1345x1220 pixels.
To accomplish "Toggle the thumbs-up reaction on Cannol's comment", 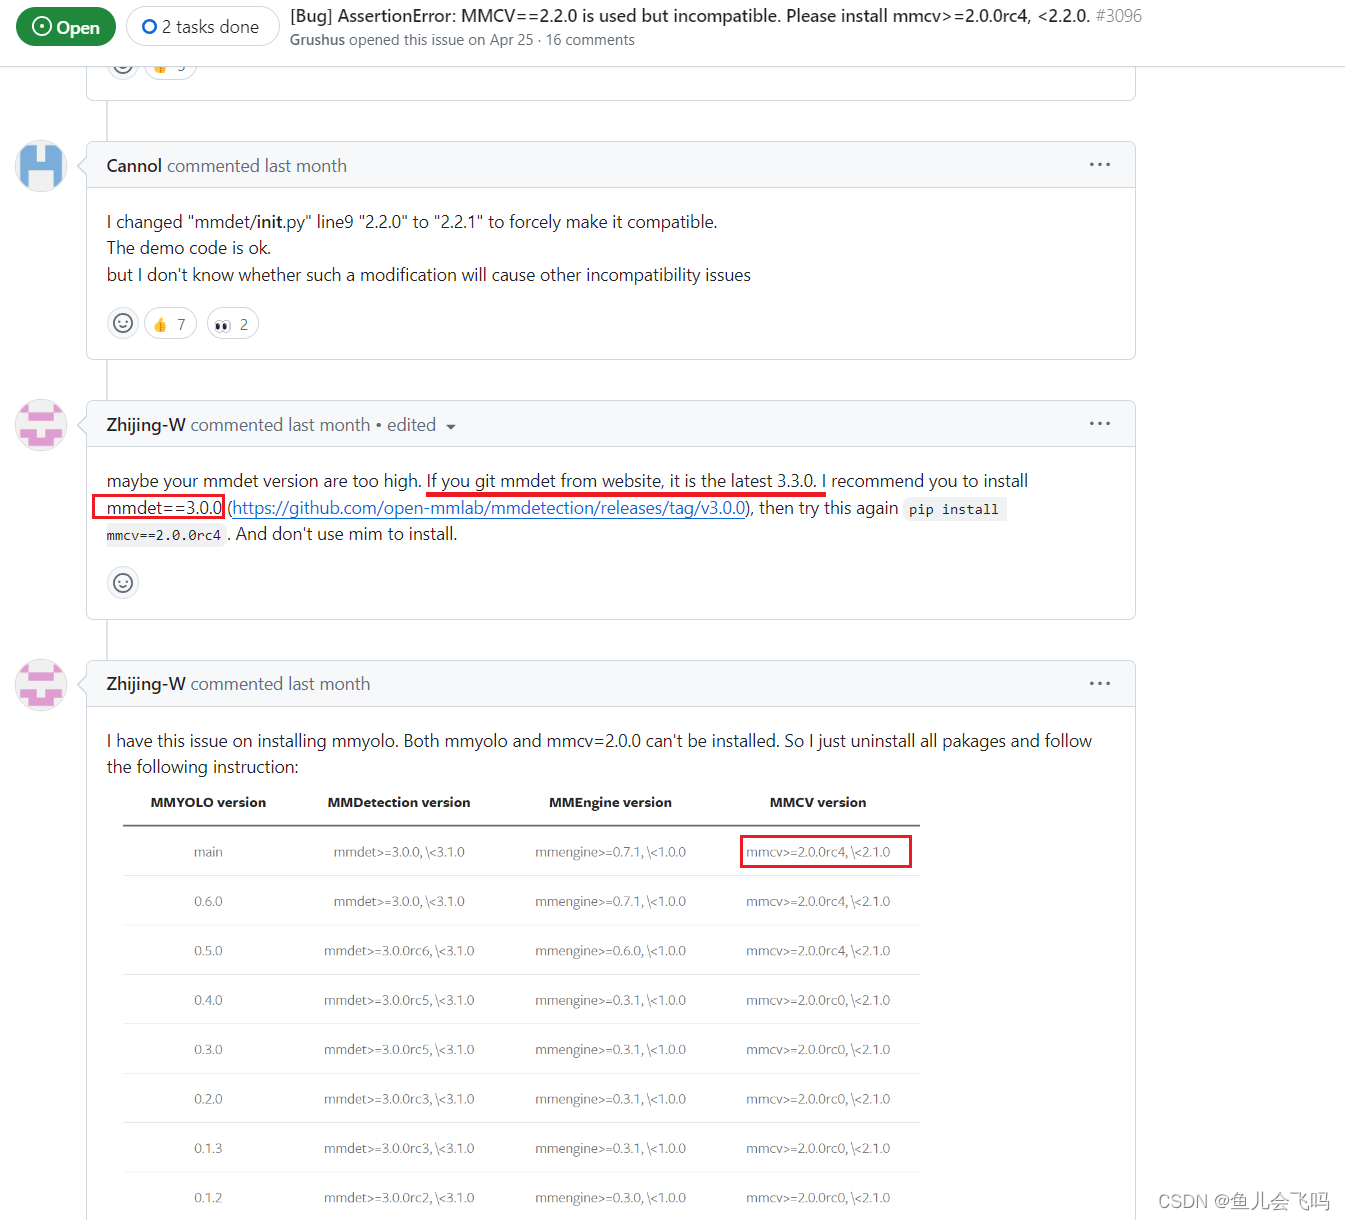I will click(170, 323).
